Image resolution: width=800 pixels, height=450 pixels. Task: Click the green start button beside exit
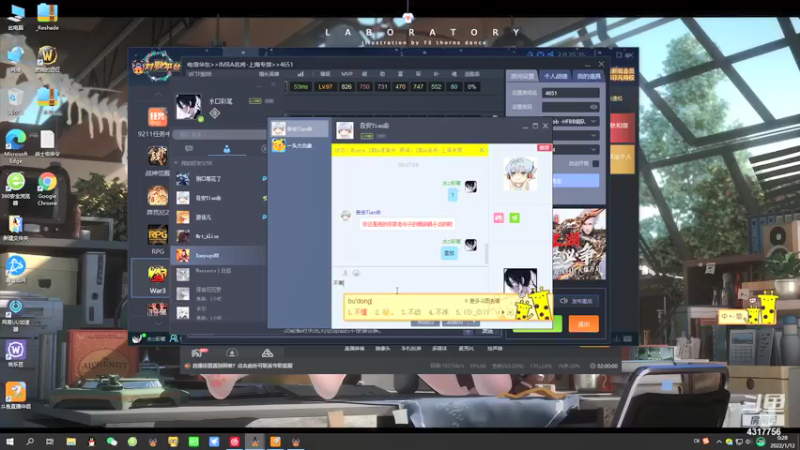(x=557, y=324)
